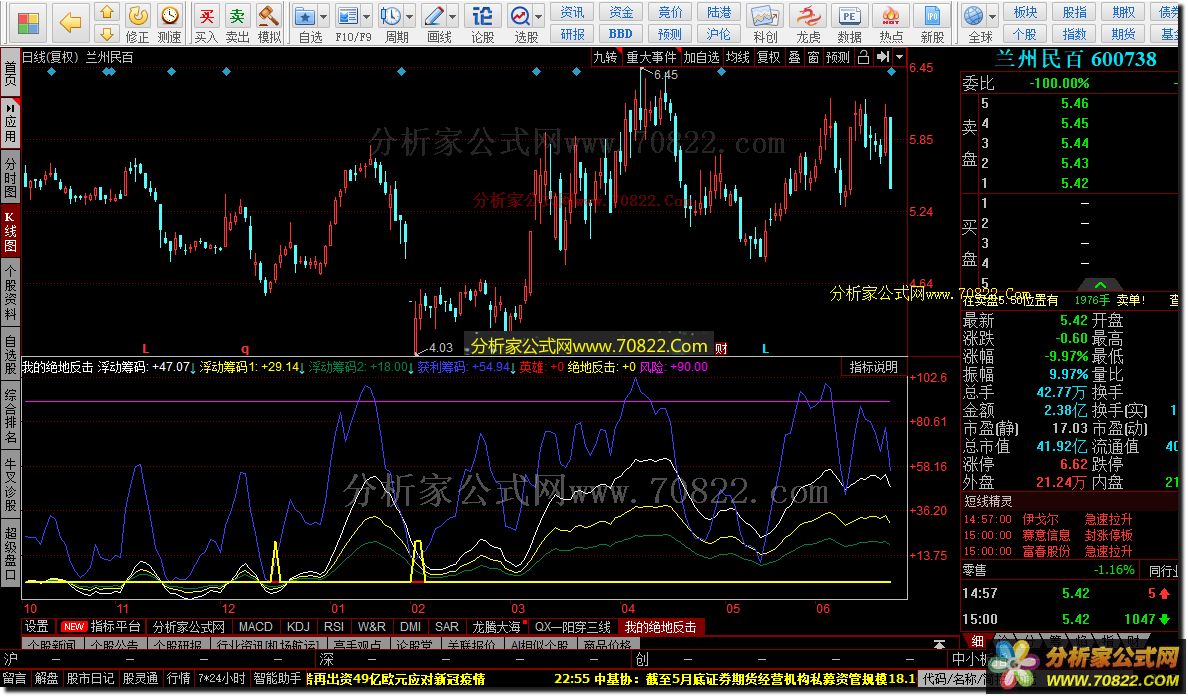The image size is (1188, 696).
Task: Switch to the RSI indicator tab
Action: pyautogui.click(x=334, y=627)
